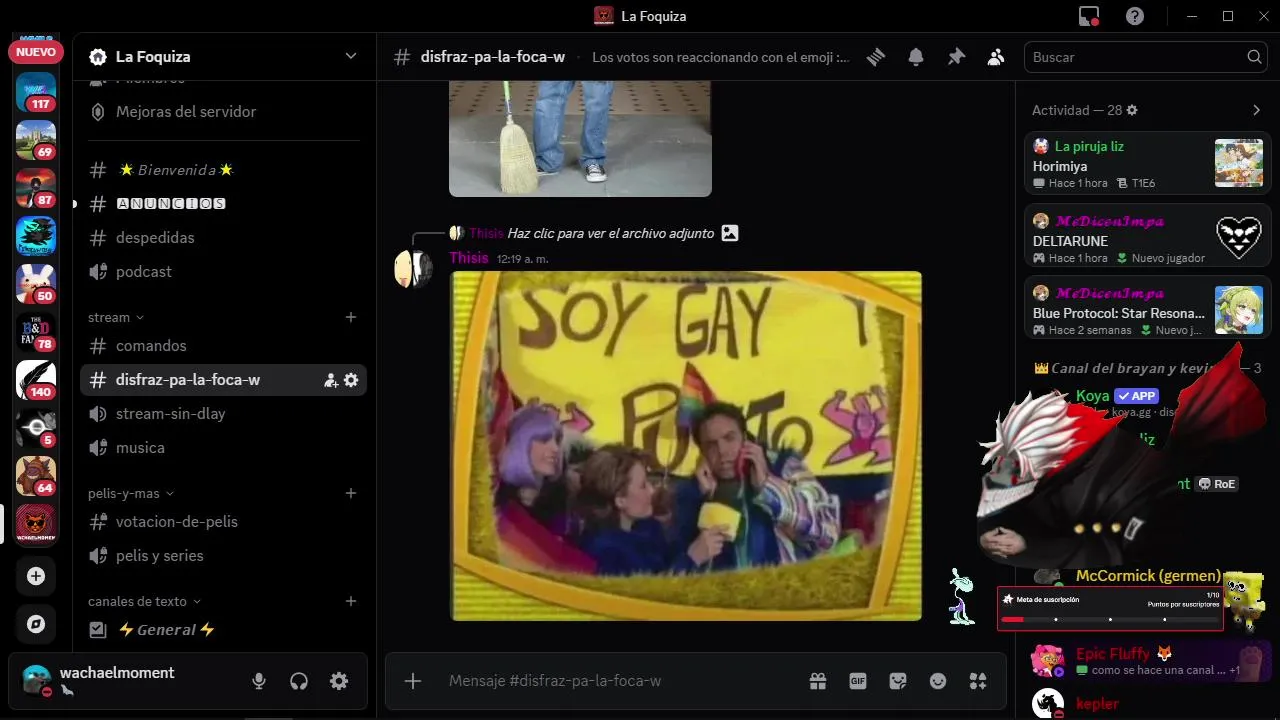Jump to replied message attachment text

pos(610,233)
